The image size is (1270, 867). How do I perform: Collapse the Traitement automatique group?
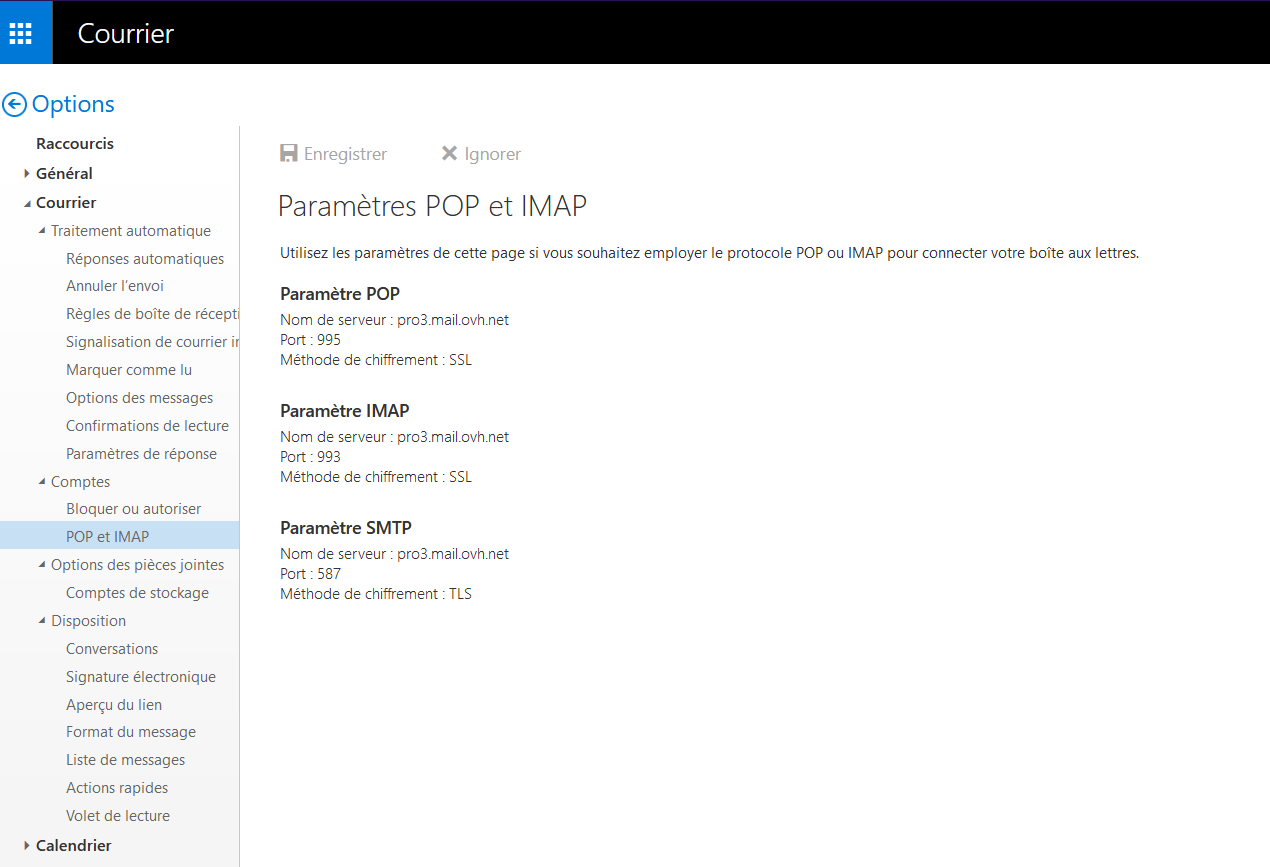click(42, 231)
